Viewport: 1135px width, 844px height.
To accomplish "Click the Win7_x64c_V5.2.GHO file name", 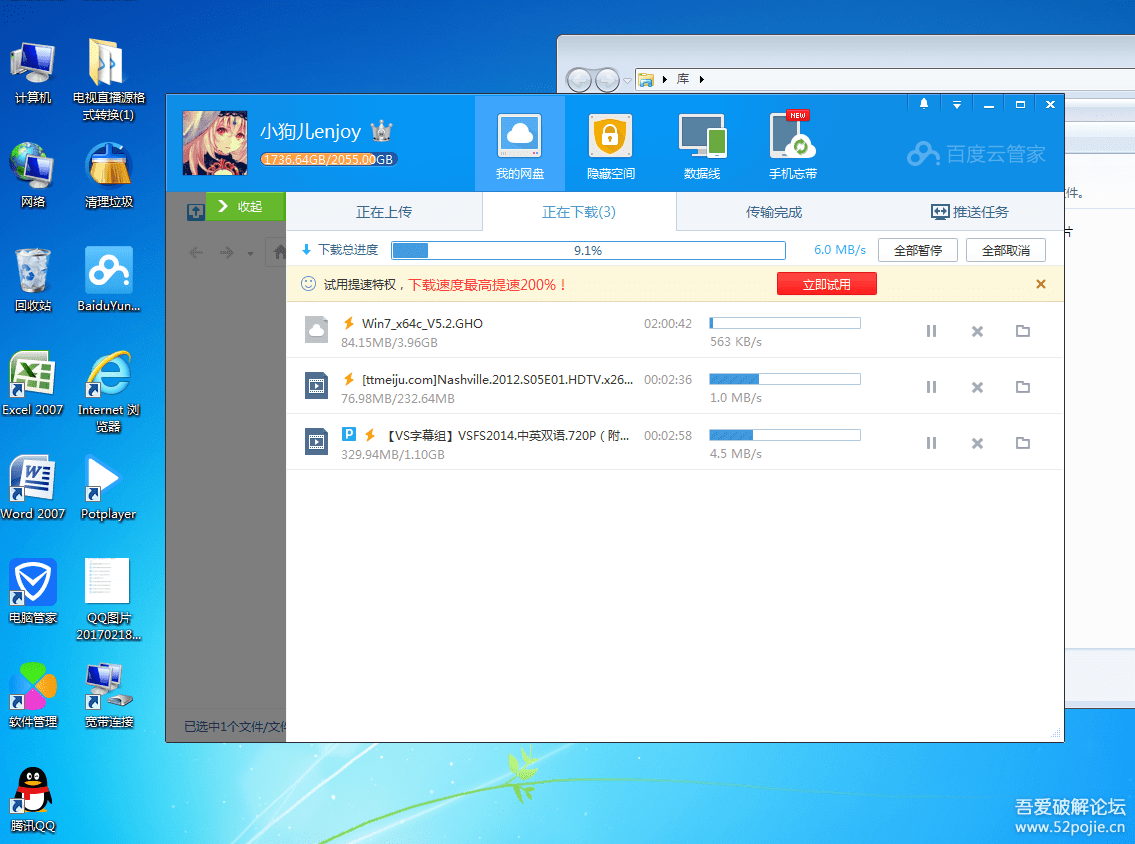I will tap(422, 324).
